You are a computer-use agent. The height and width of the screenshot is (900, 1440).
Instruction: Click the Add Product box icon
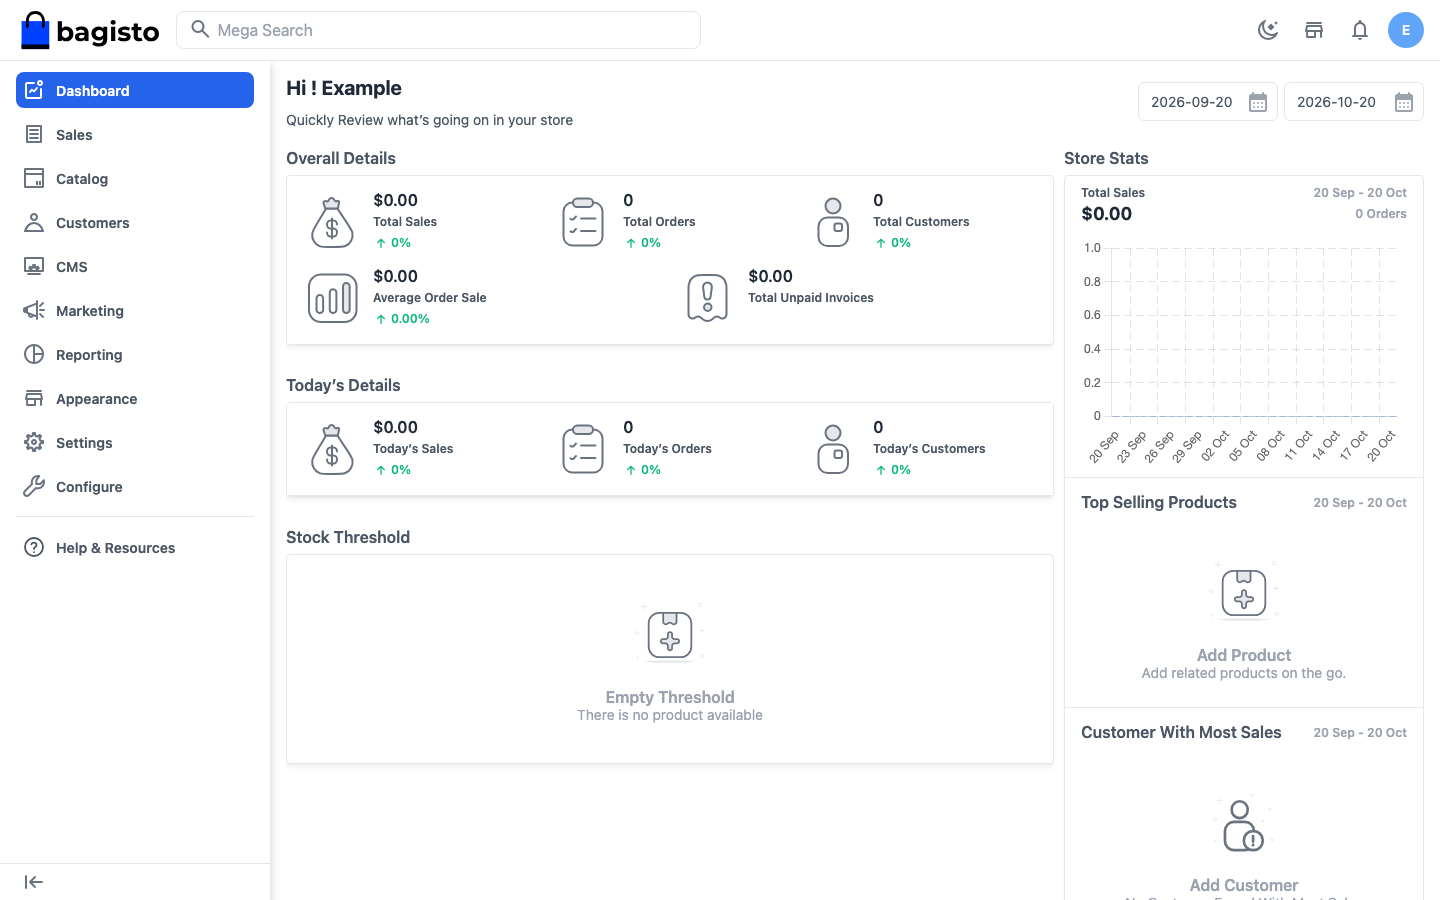1244,592
